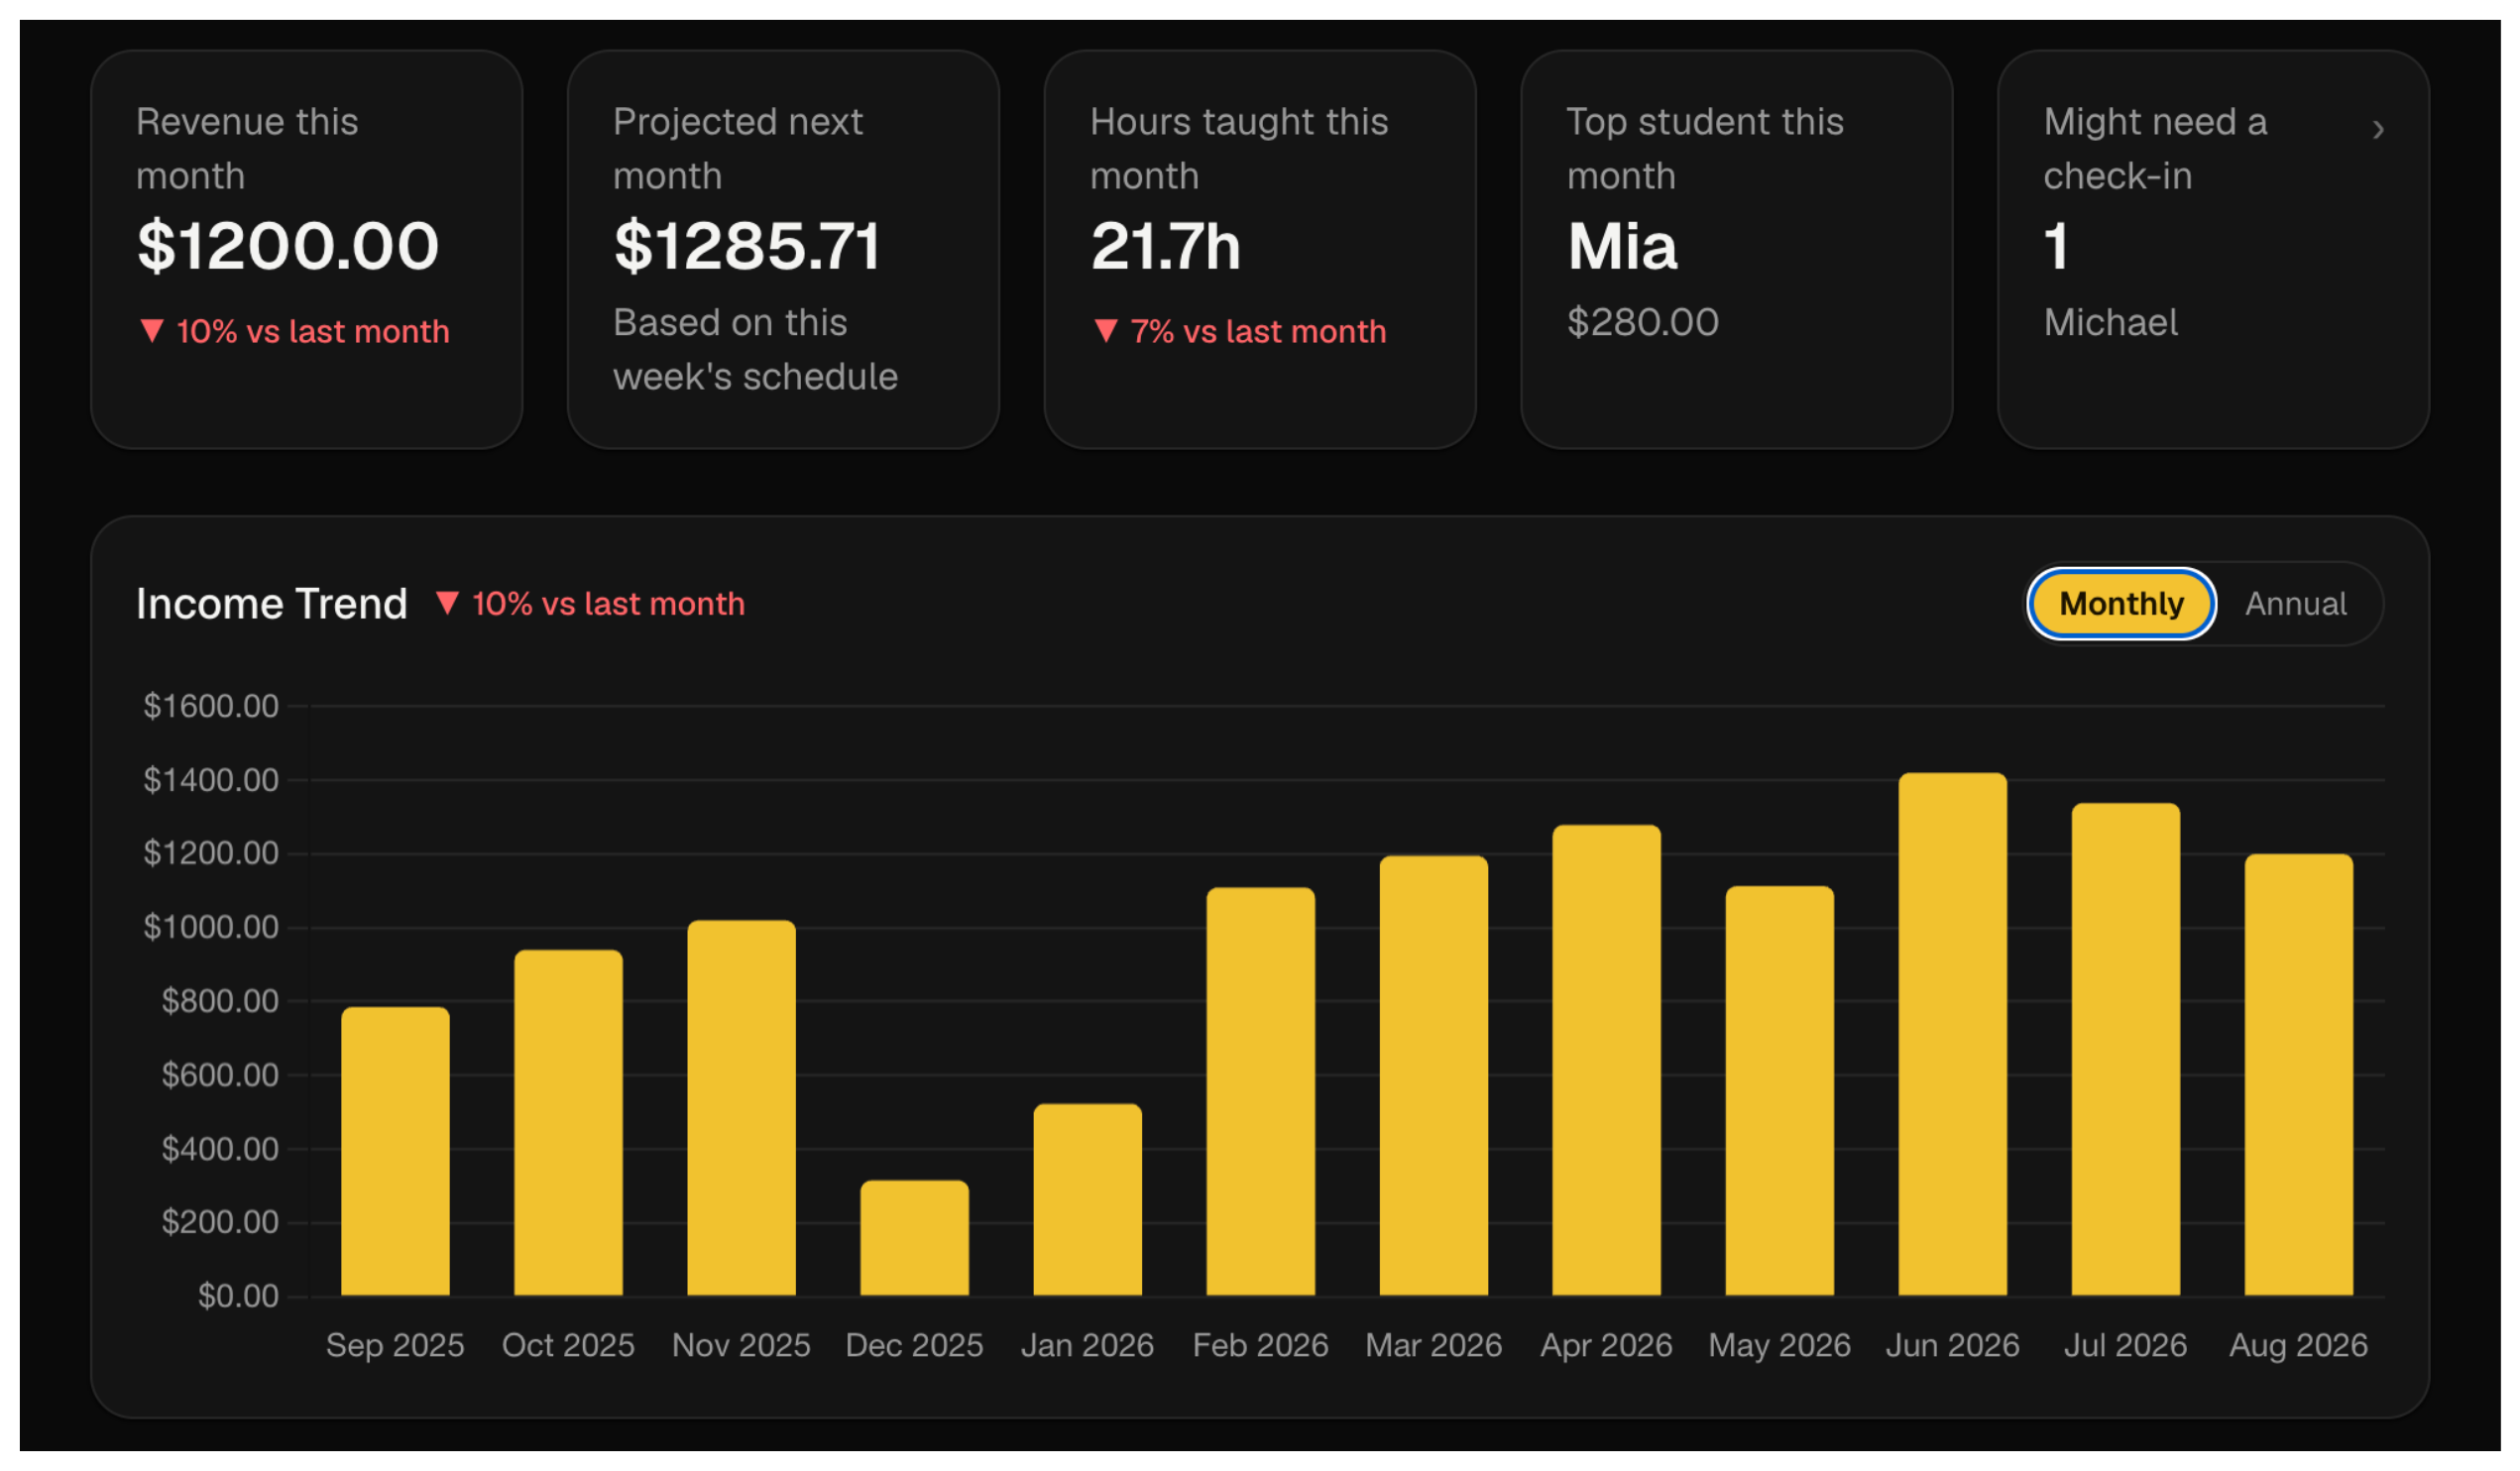Screen dimensions: 2520x1471
Task: Click the Jul 2026 income bar
Action: click(2125, 1049)
